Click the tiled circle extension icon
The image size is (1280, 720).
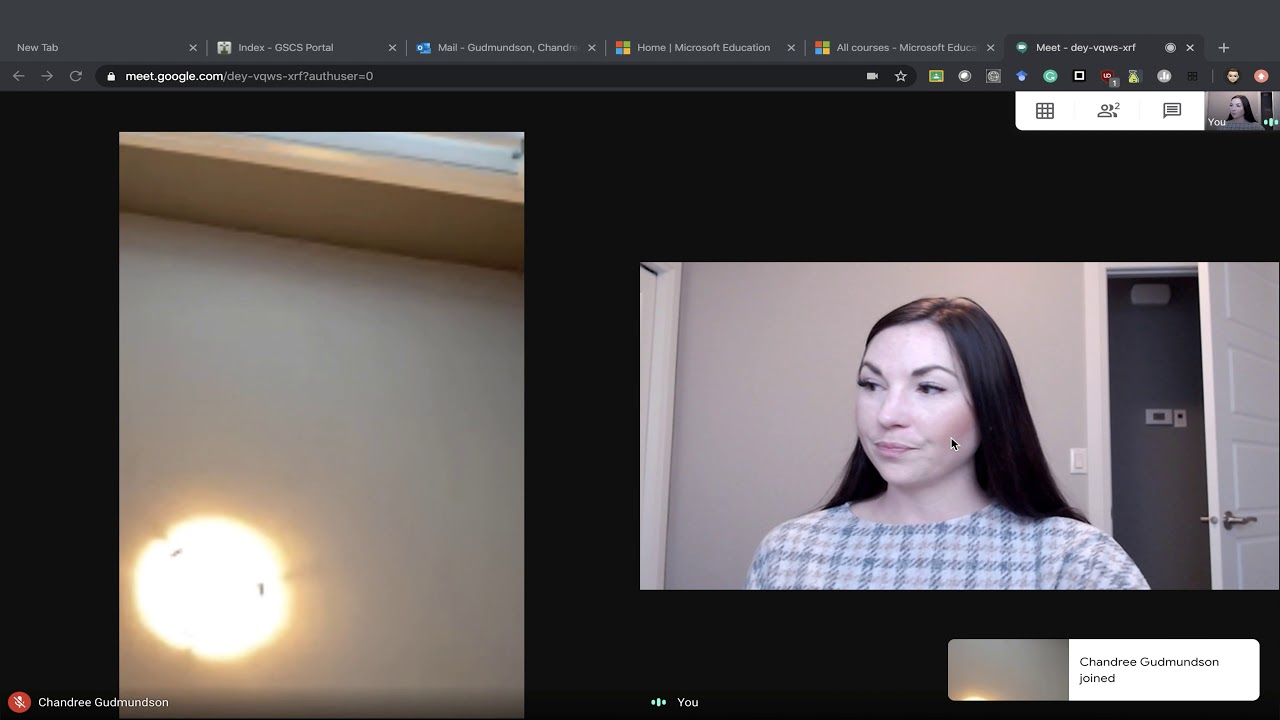(993, 76)
